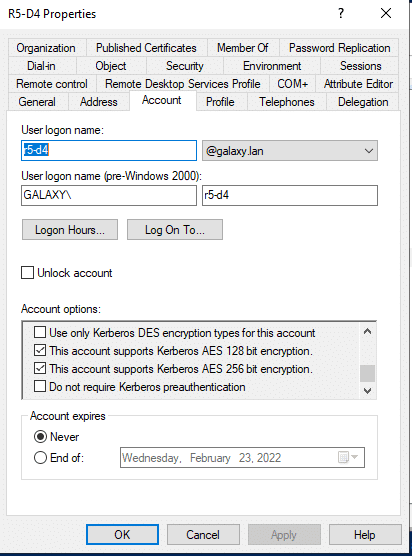Screen dimensions: 412x556
Task: Check the Unlock account checkbox
Action: (27, 273)
